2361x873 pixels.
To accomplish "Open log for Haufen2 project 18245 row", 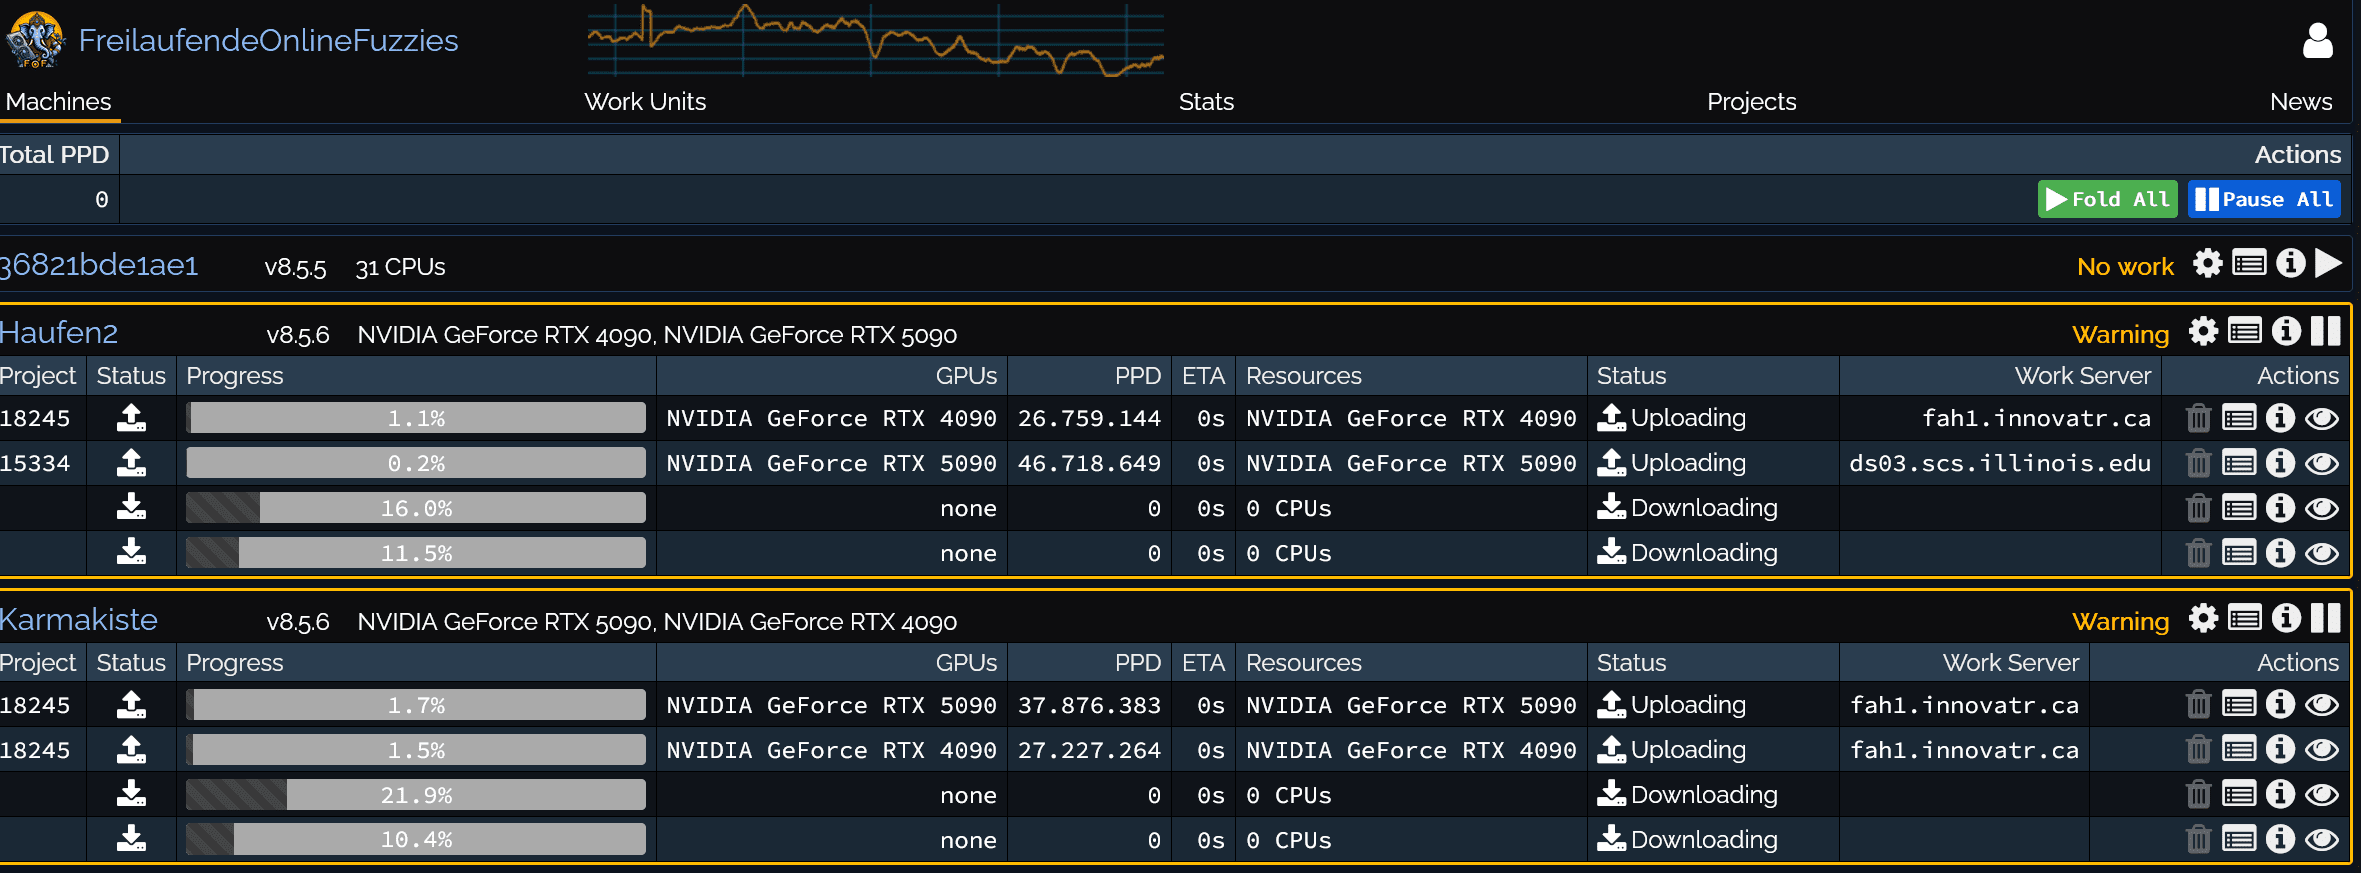I will click(x=2239, y=418).
